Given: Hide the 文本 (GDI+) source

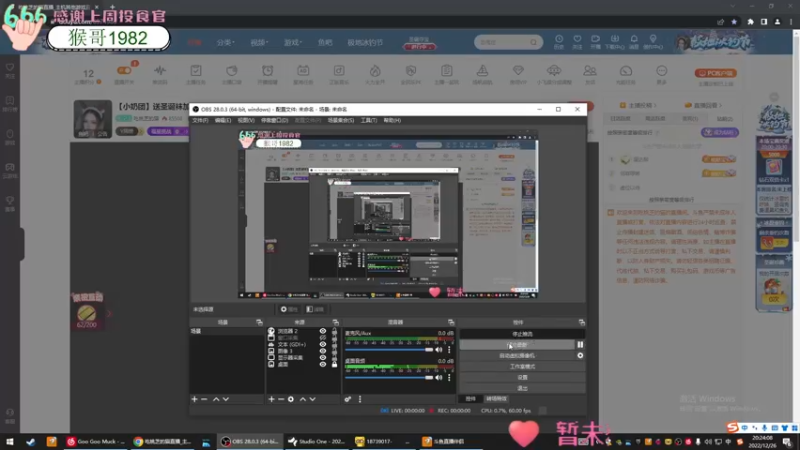Looking at the screenshot, I should [322, 344].
